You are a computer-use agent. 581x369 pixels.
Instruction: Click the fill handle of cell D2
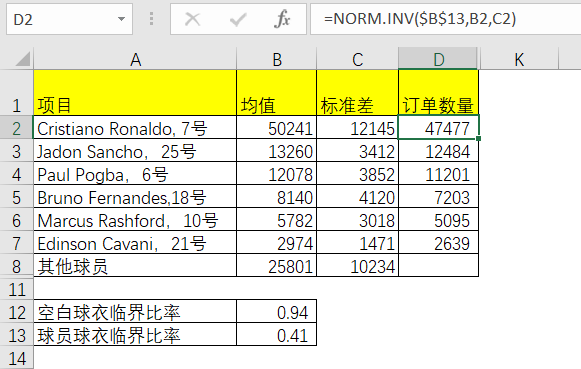479,139
